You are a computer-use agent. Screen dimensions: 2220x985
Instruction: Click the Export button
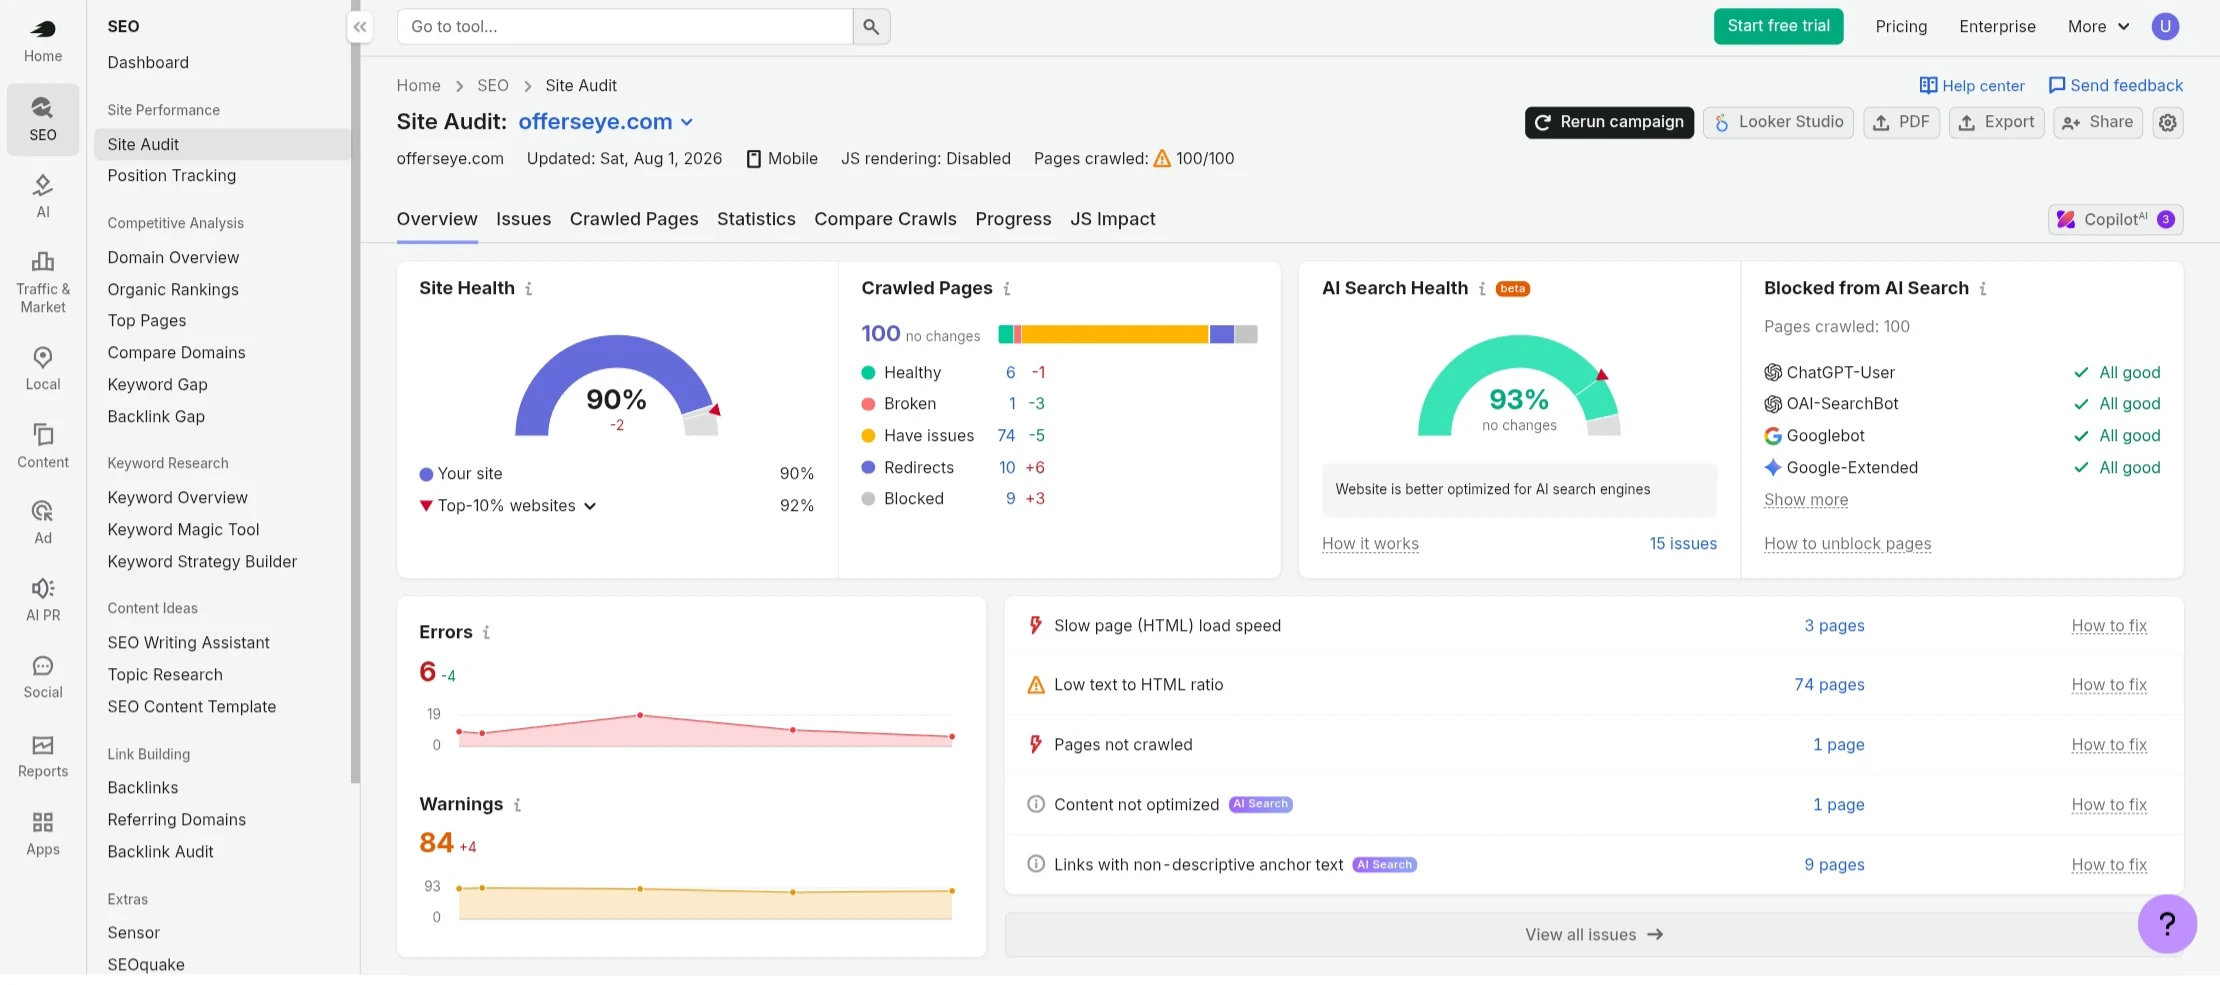point(1996,122)
